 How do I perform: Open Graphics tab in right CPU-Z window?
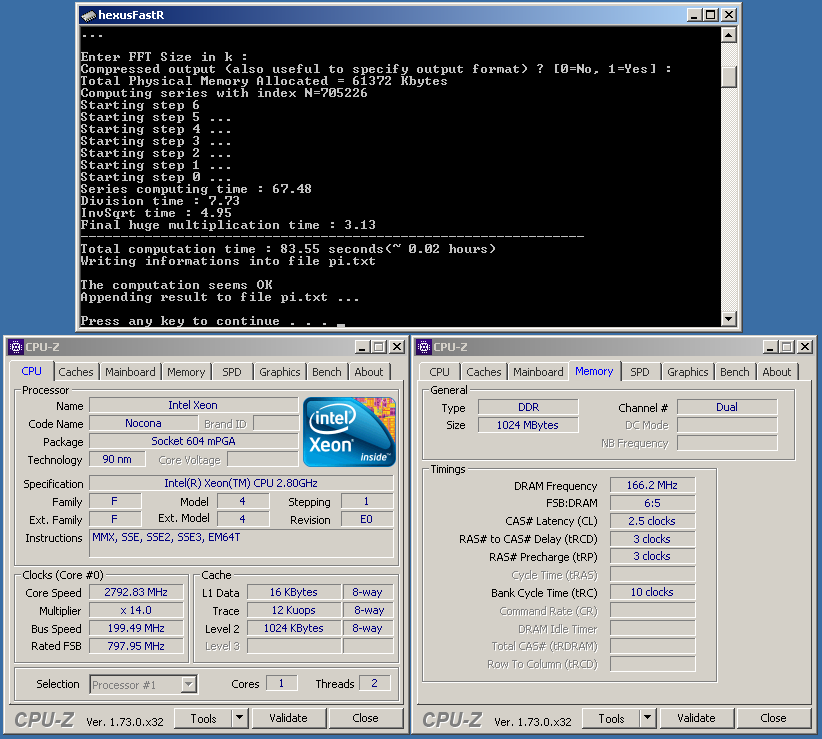click(687, 372)
